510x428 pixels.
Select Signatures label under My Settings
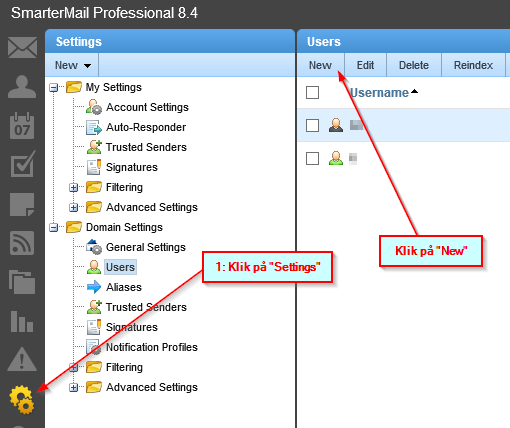click(x=132, y=167)
